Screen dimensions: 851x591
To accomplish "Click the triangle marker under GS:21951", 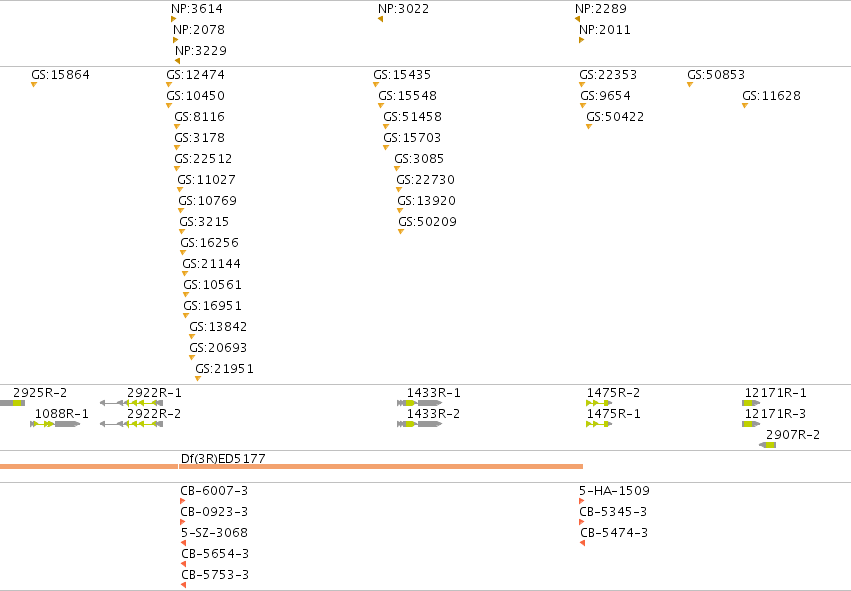I will pyautogui.click(x=198, y=379).
